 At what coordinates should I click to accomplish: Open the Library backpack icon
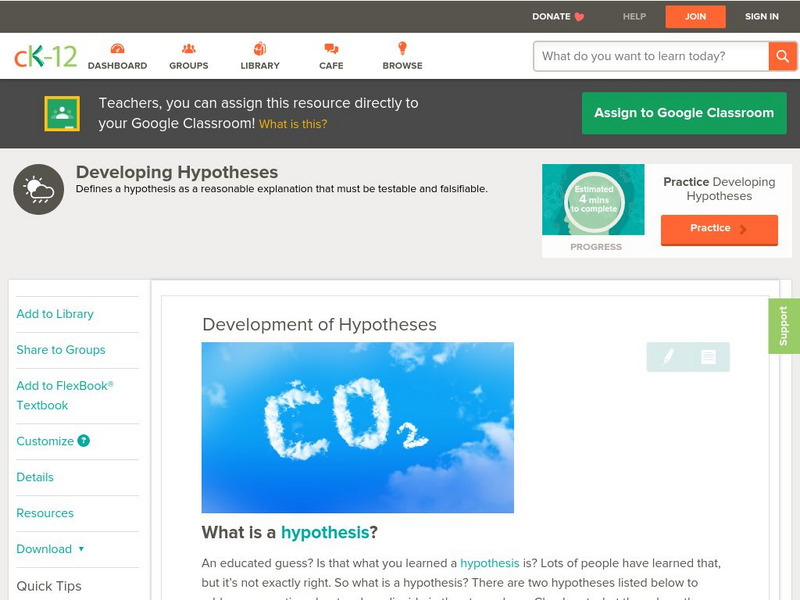[260, 48]
